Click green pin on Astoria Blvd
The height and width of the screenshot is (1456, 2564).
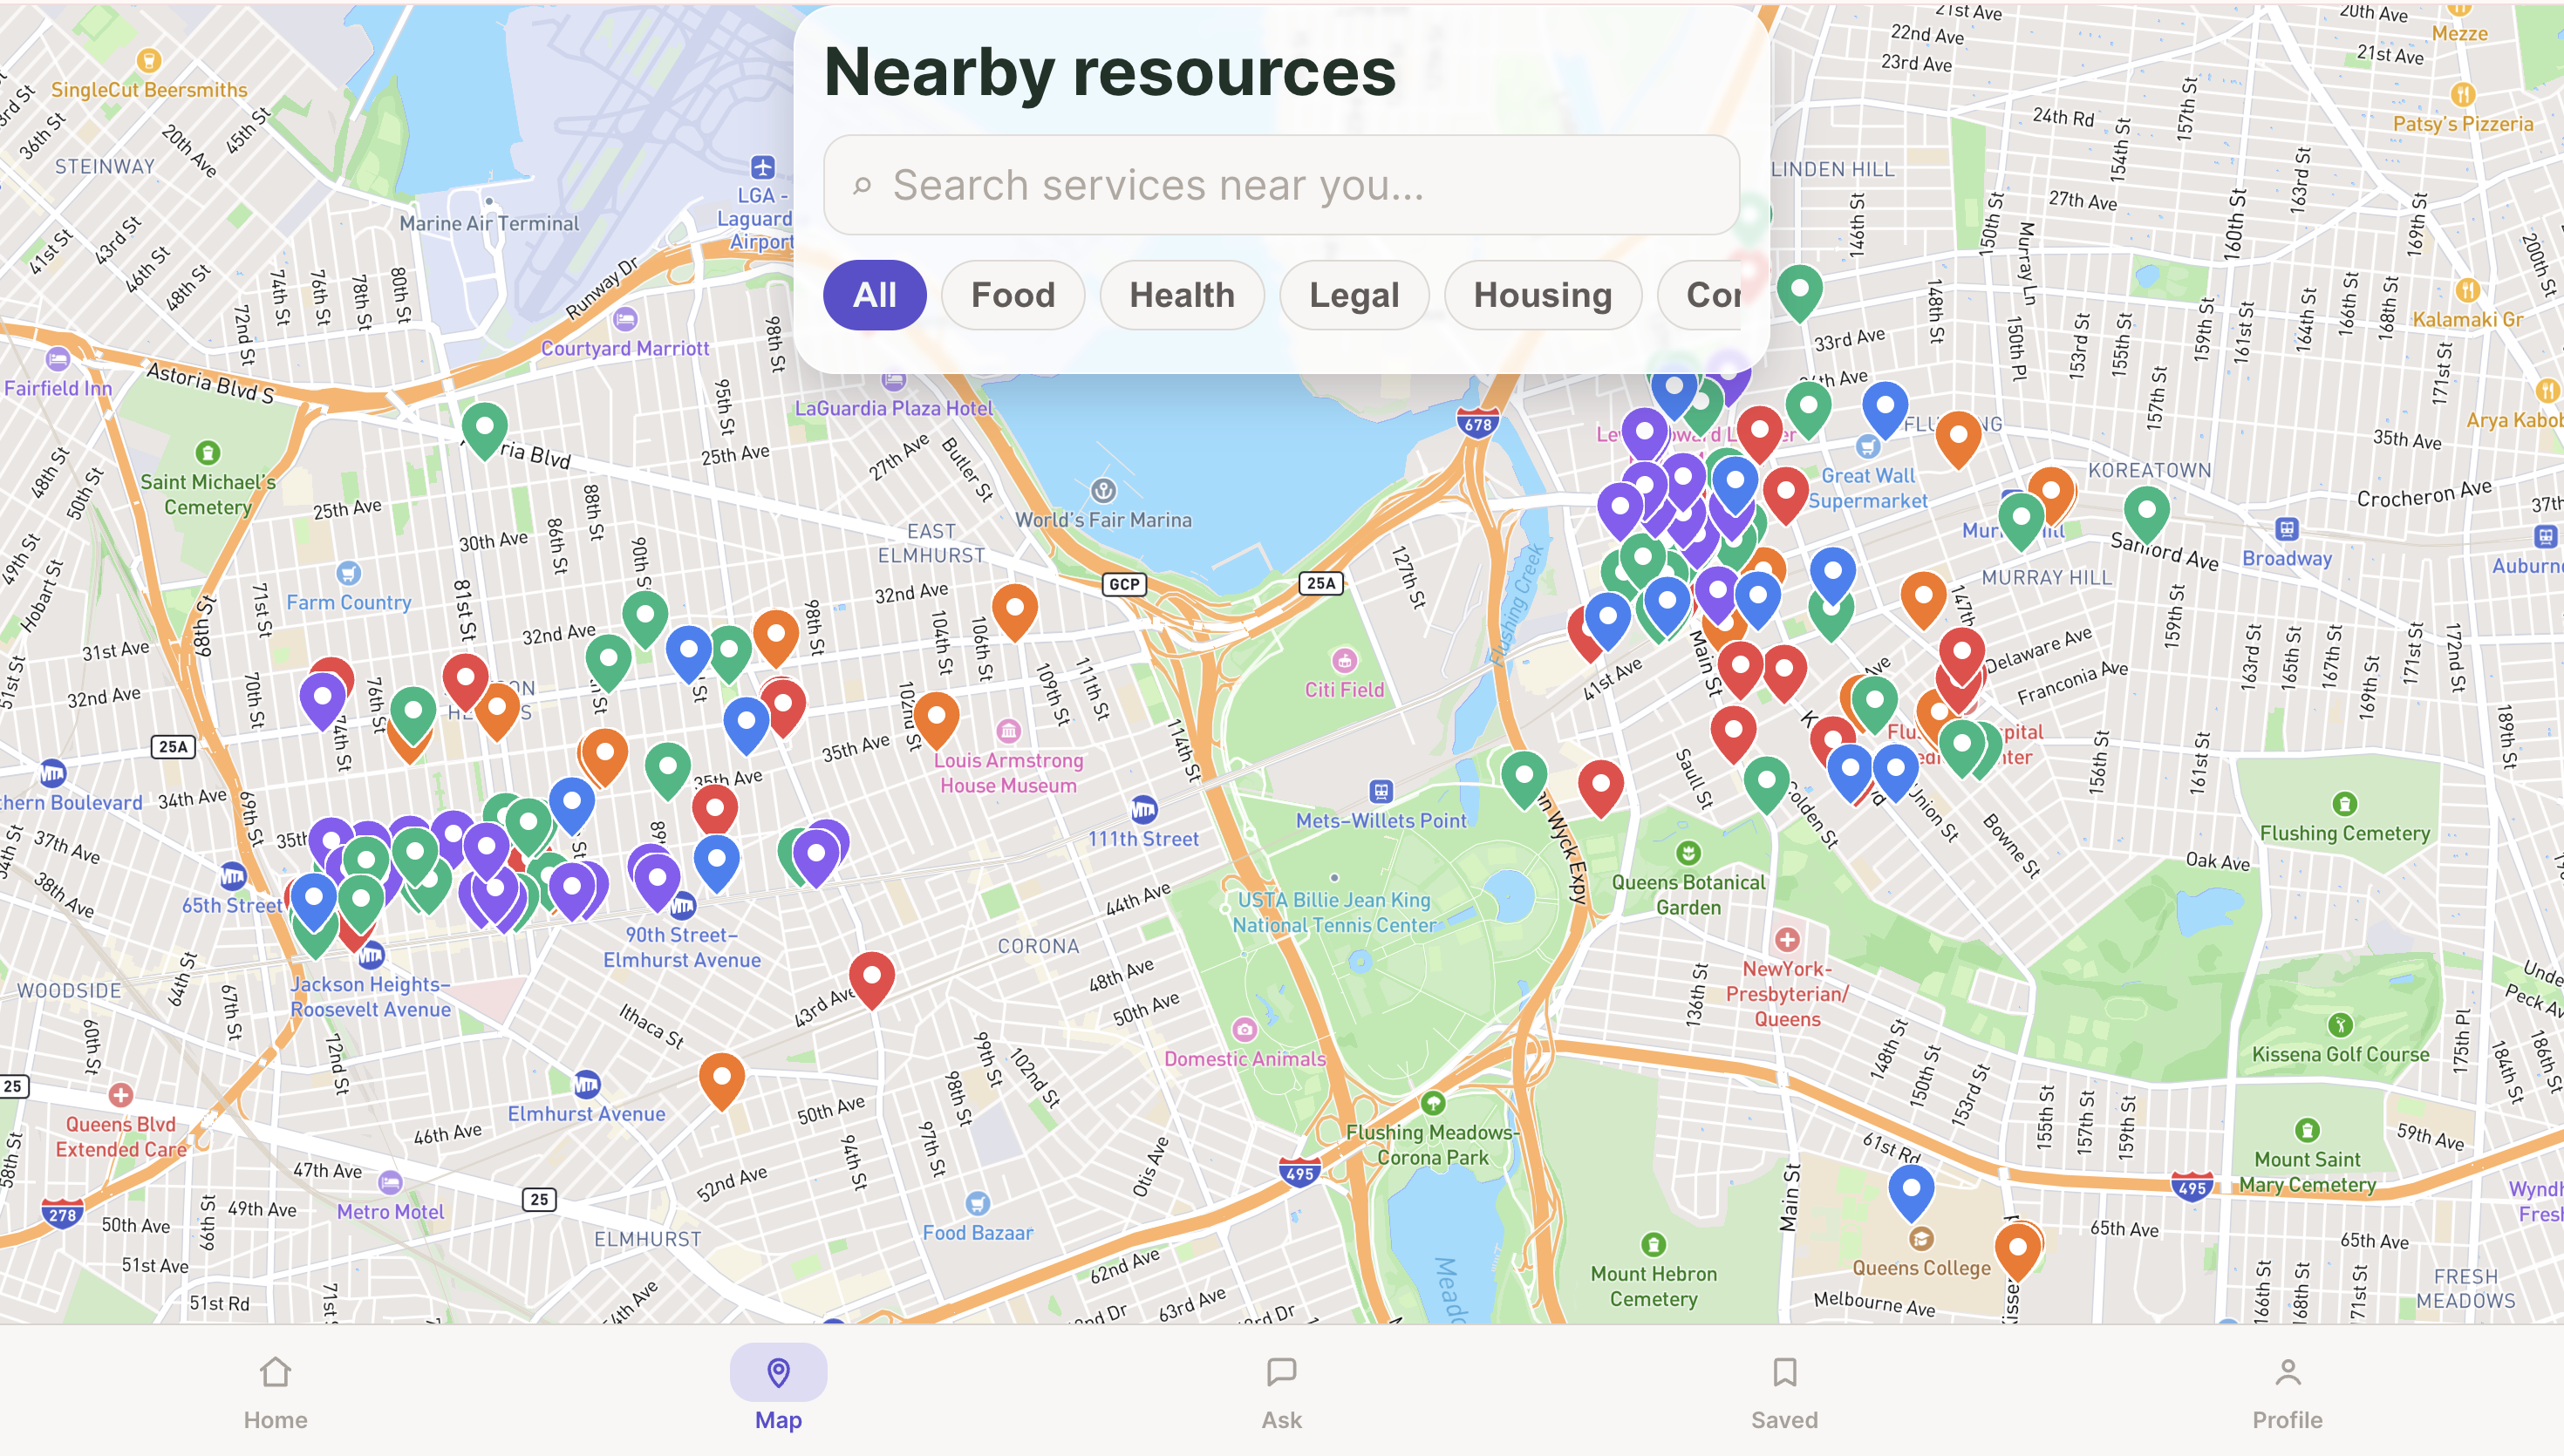pyautogui.click(x=484, y=427)
